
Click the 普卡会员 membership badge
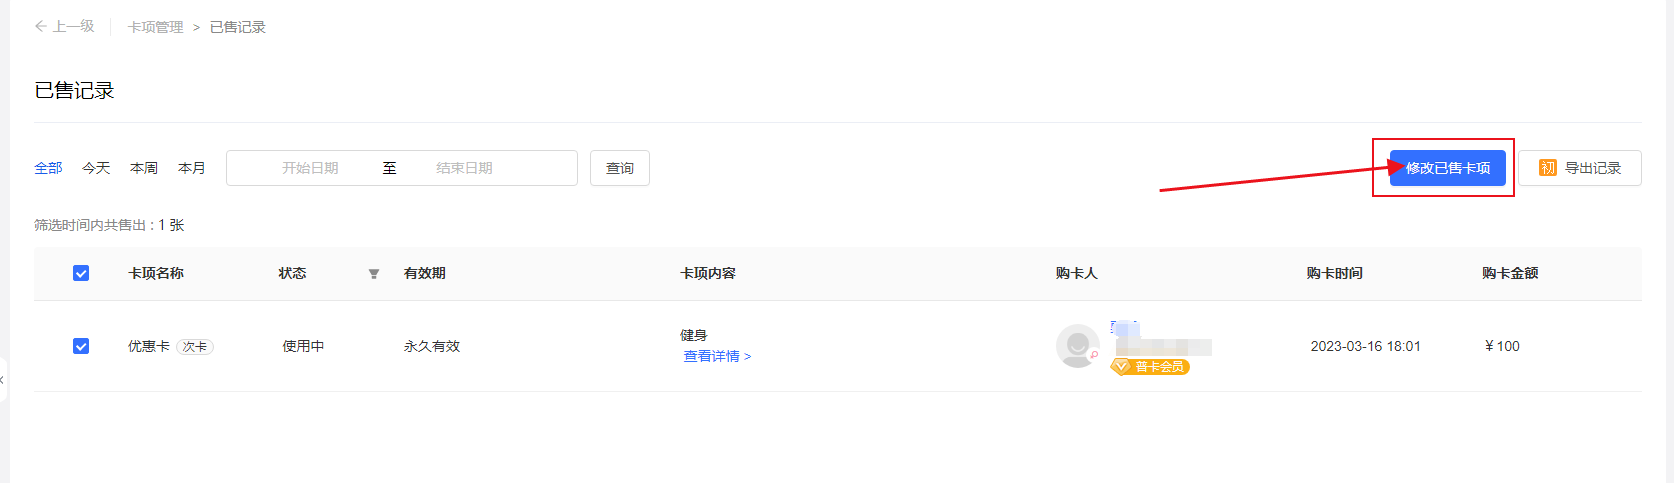[1150, 367]
